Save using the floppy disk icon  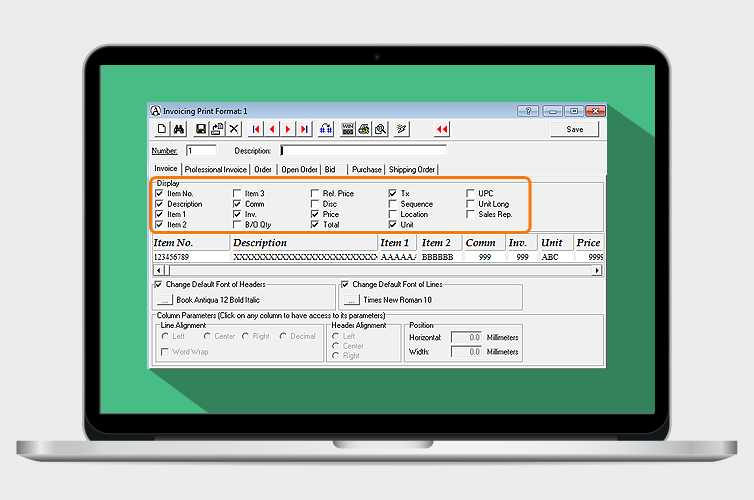[201, 129]
